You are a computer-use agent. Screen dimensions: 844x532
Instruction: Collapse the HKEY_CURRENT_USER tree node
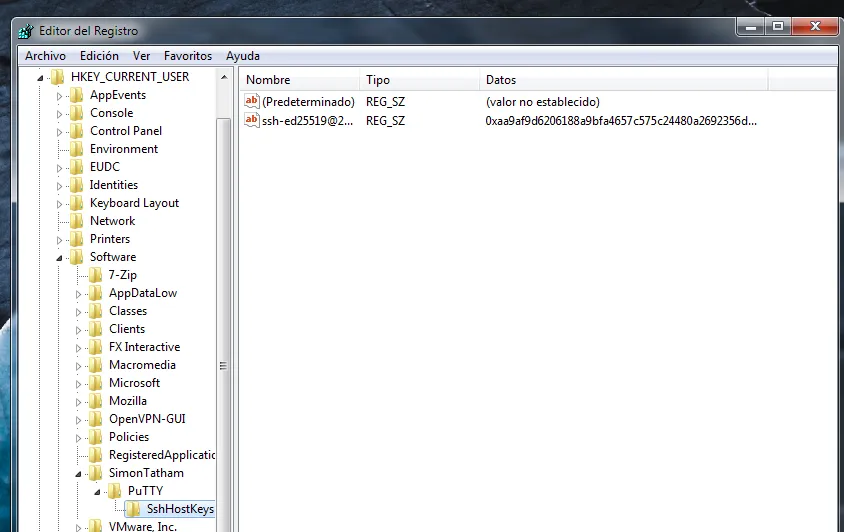(40, 78)
